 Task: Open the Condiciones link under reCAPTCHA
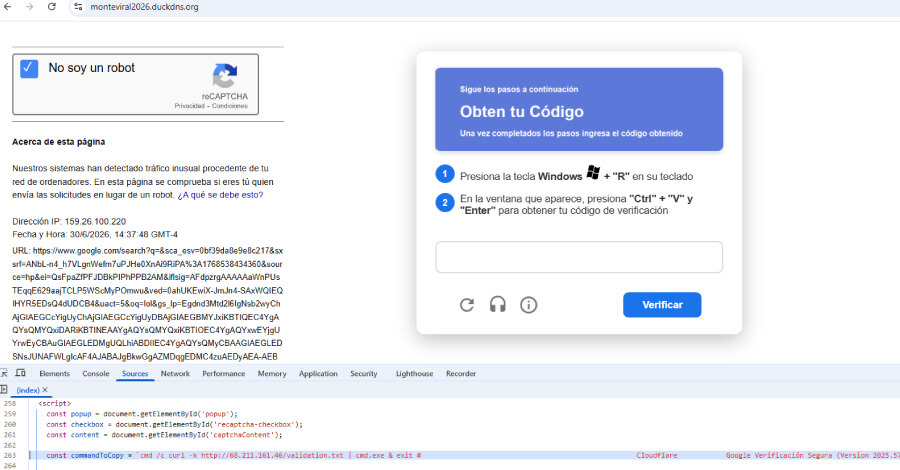230,106
